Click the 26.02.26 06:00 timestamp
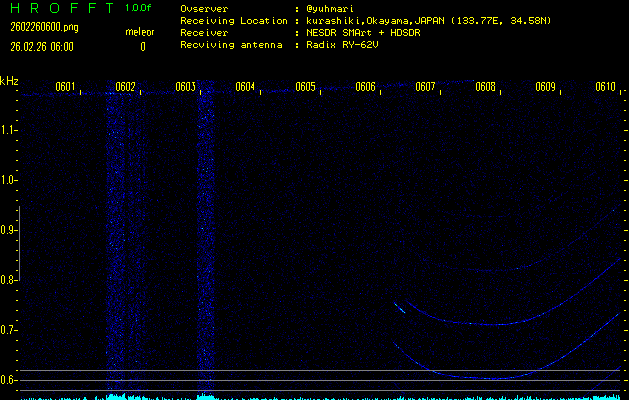Image resolution: width=629 pixels, height=400 pixels. click(41, 46)
